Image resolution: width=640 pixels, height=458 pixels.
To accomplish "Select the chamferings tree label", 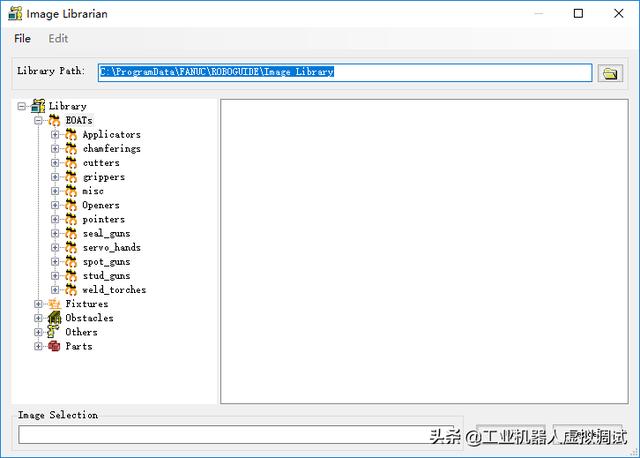I will coord(111,149).
